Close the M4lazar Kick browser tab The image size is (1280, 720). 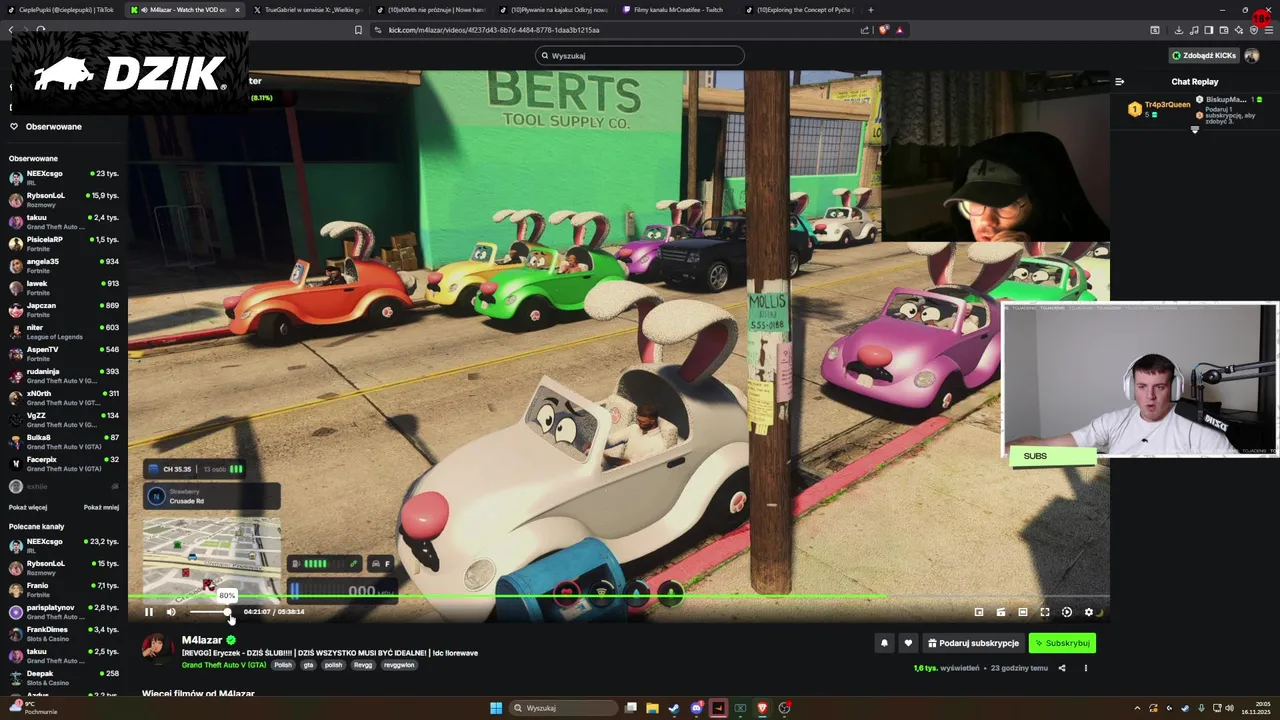pyautogui.click(x=237, y=10)
